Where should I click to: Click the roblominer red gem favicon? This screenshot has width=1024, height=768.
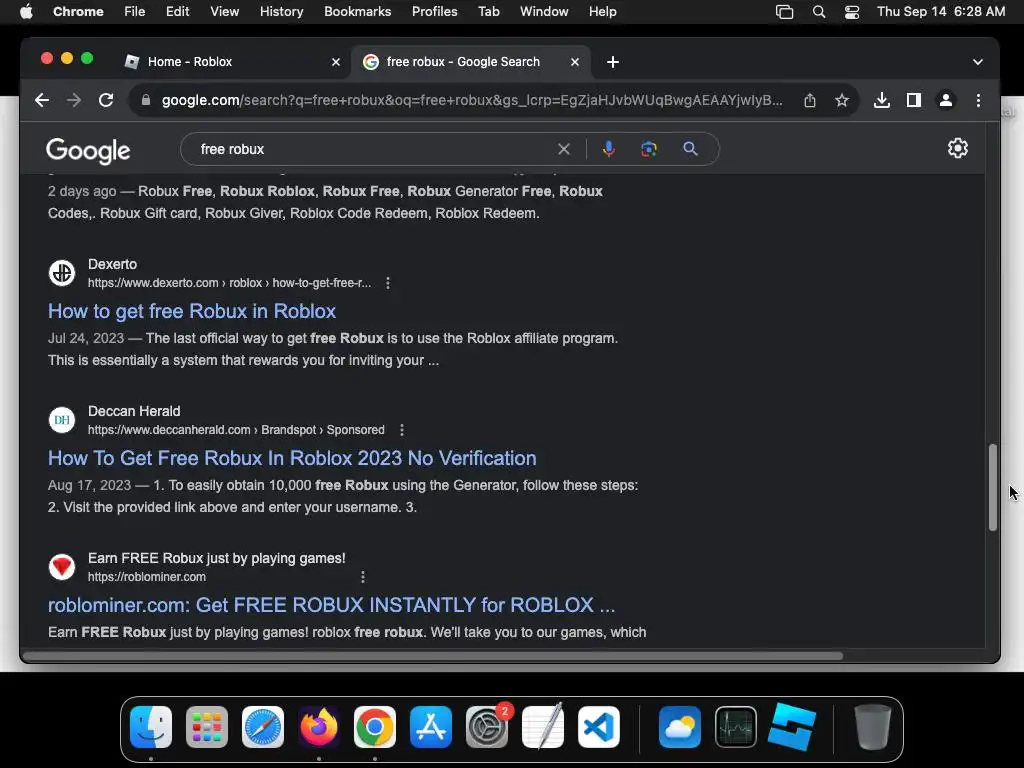[62, 567]
